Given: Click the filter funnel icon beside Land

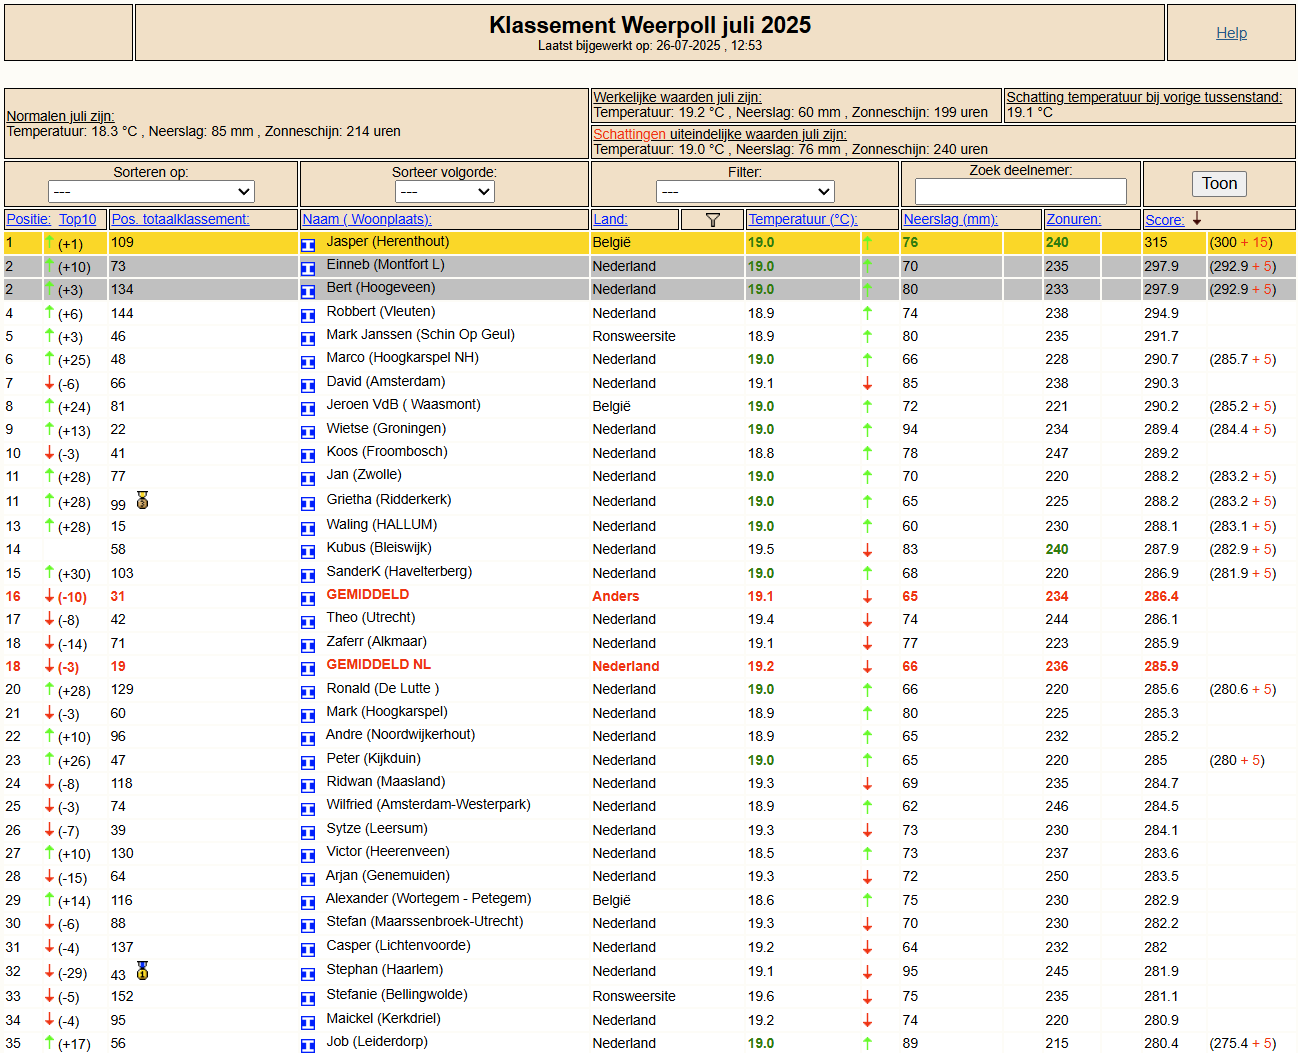Looking at the screenshot, I should pyautogui.click(x=712, y=220).
